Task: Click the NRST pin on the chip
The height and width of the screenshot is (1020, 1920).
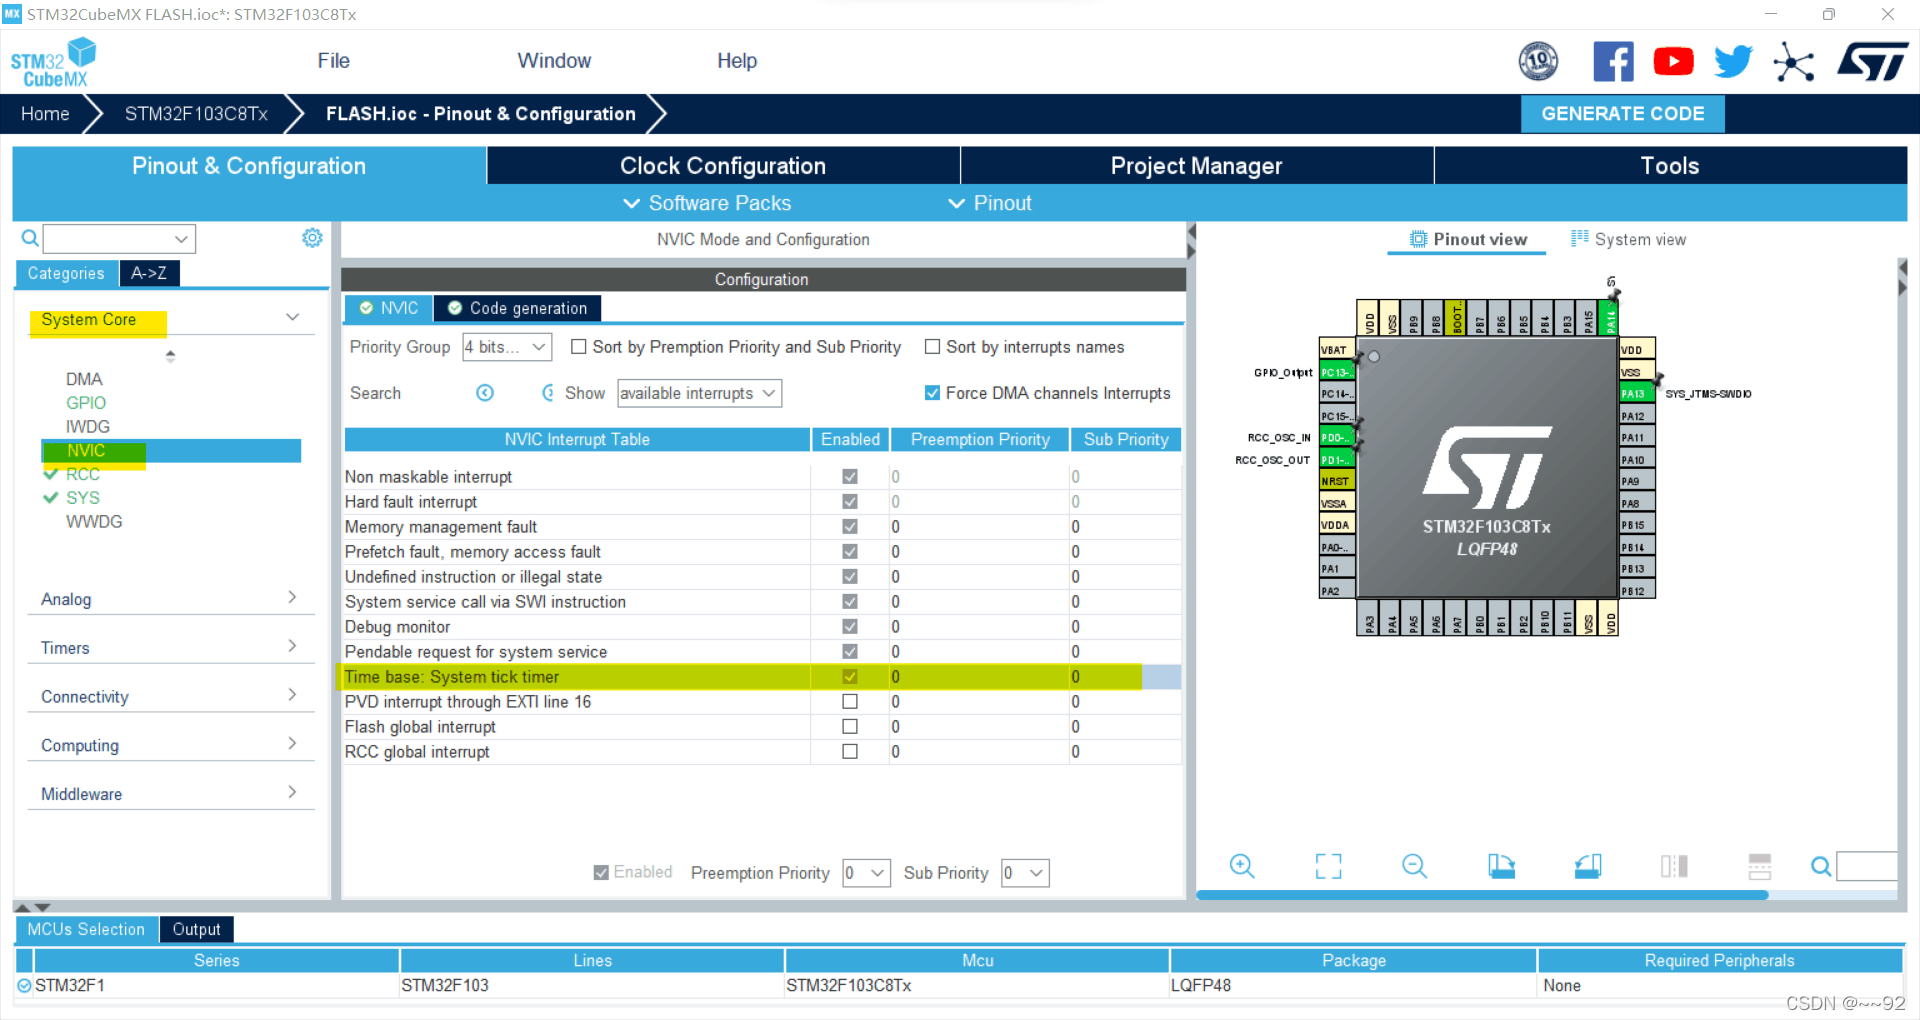Action: tap(1336, 481)
